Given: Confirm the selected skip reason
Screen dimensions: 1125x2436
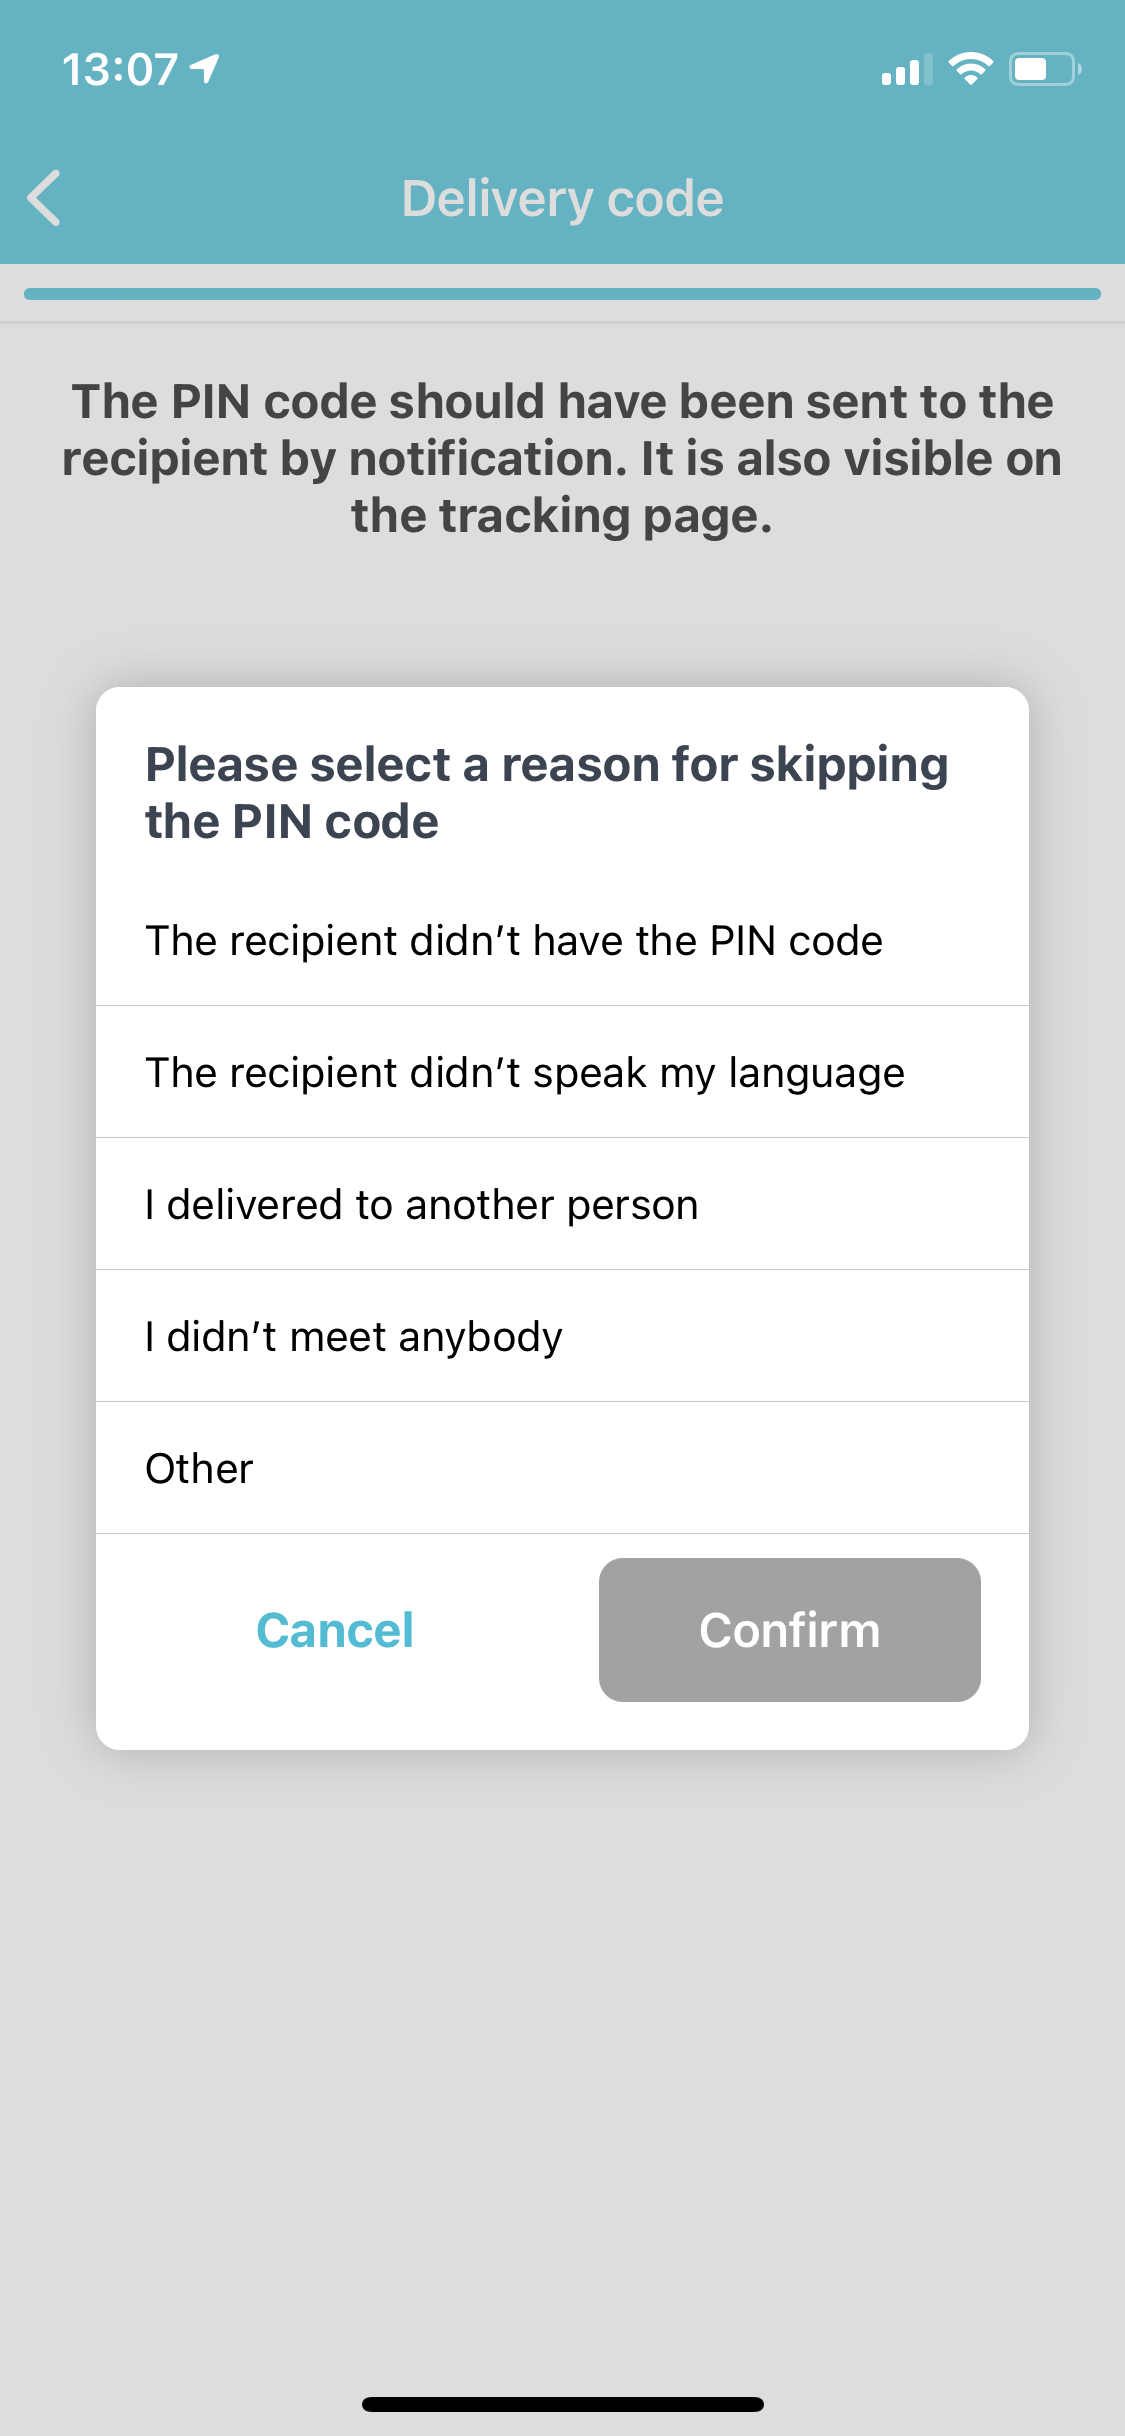Looking at the screenshot, I should click(x=790, y=1630).
